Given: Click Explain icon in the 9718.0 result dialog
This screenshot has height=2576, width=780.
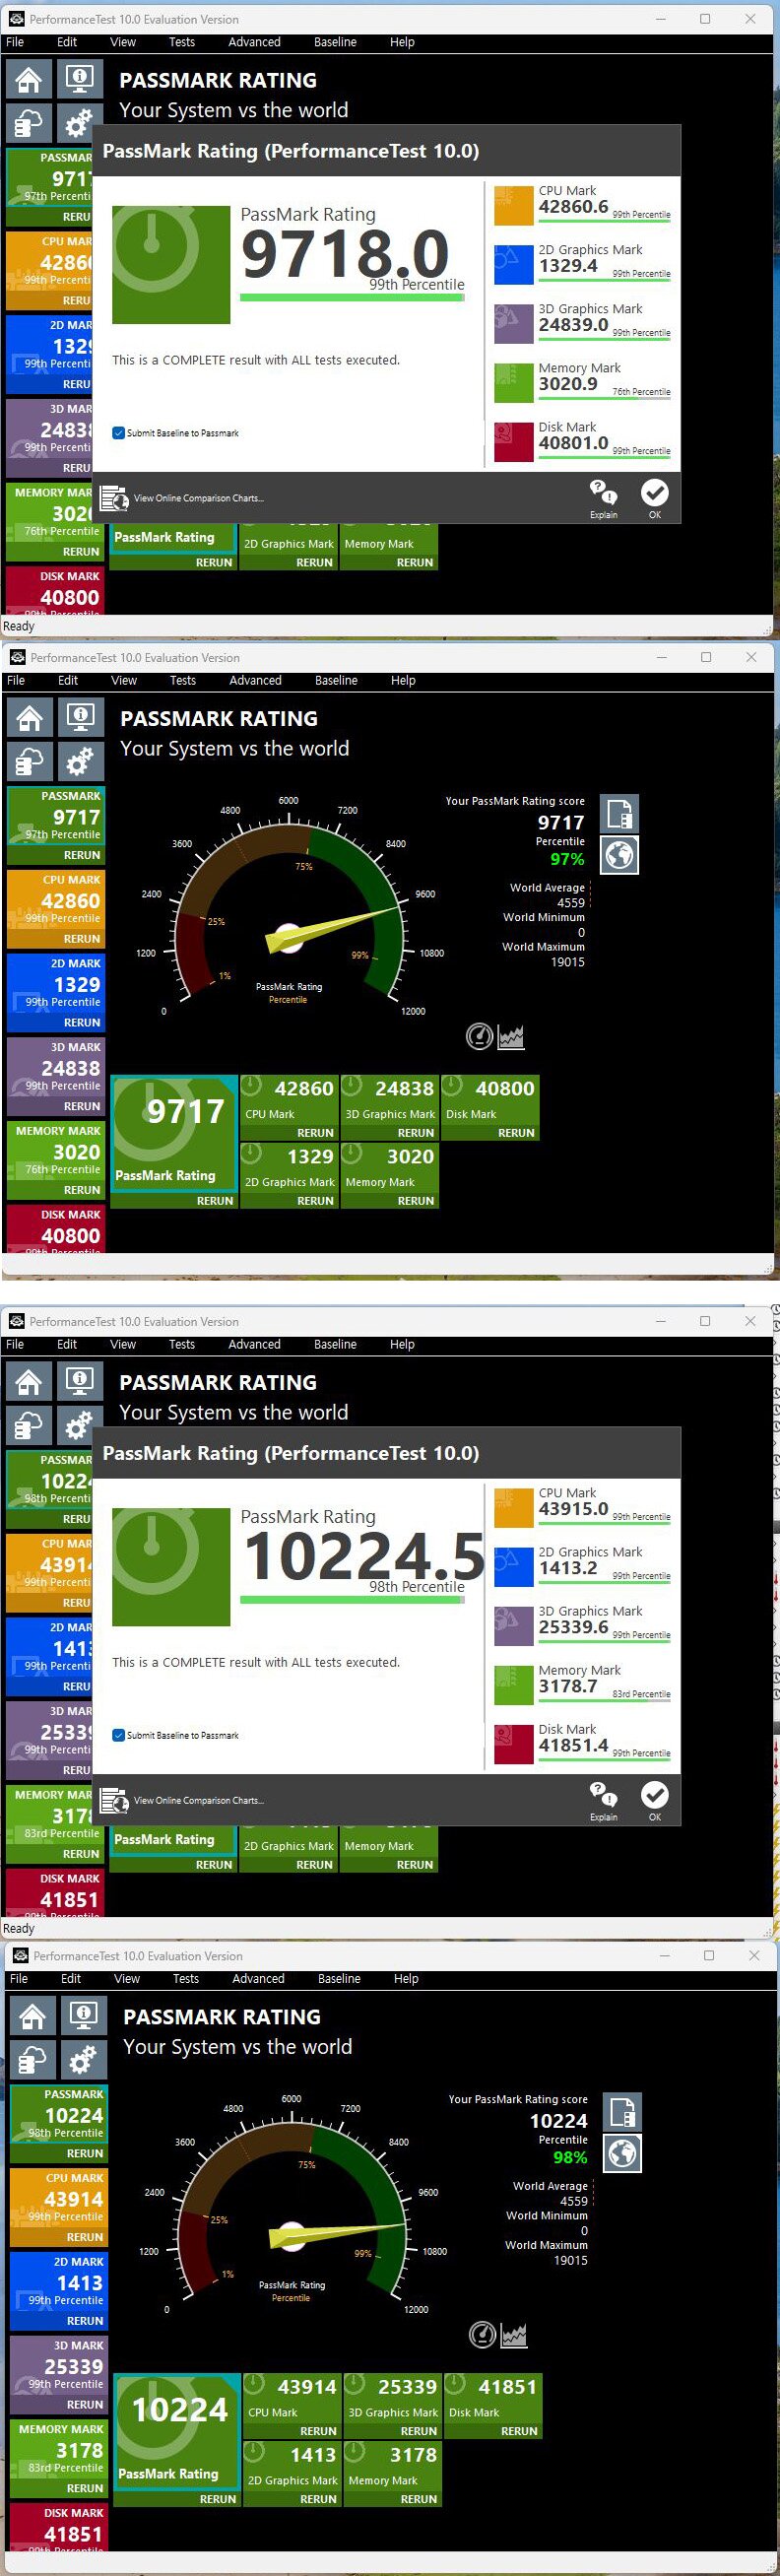Looking at the screenshot, I should click(603, 497).
